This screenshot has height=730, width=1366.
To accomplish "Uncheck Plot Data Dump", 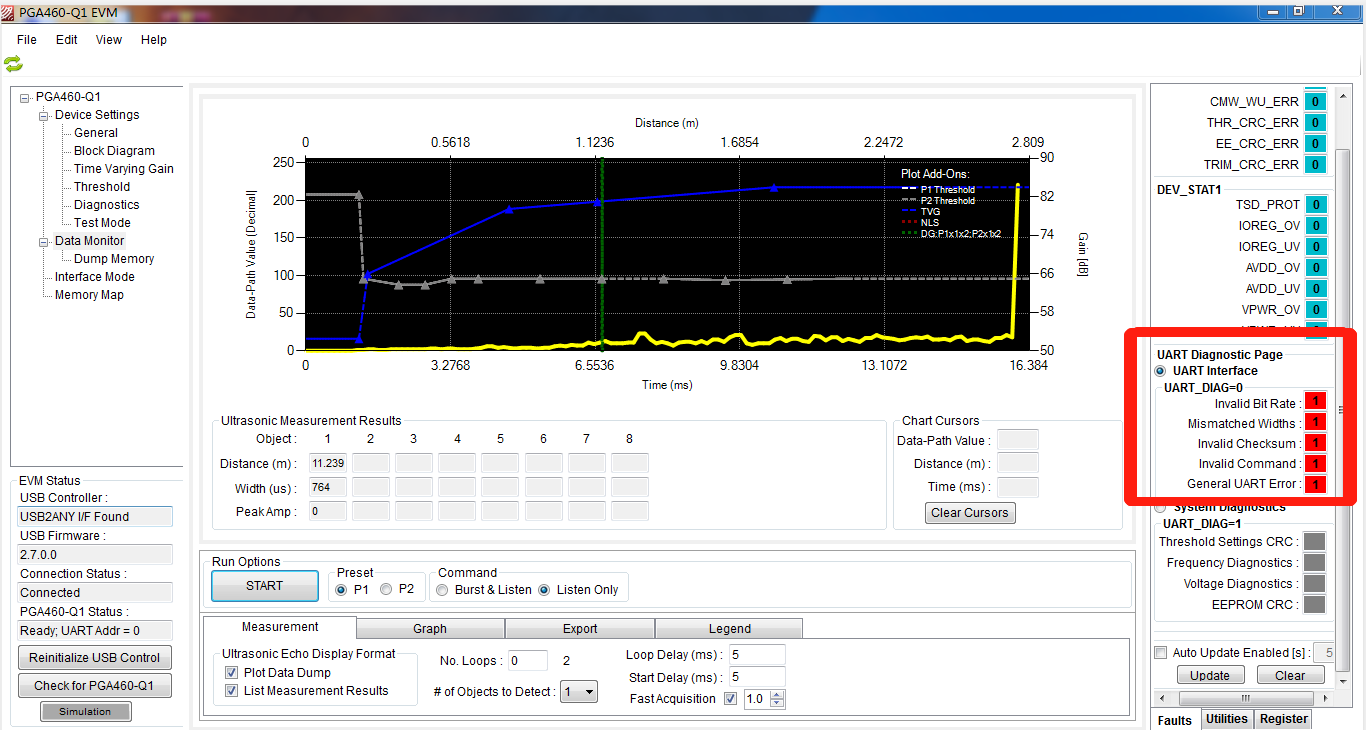I will [x=231, y=672].
